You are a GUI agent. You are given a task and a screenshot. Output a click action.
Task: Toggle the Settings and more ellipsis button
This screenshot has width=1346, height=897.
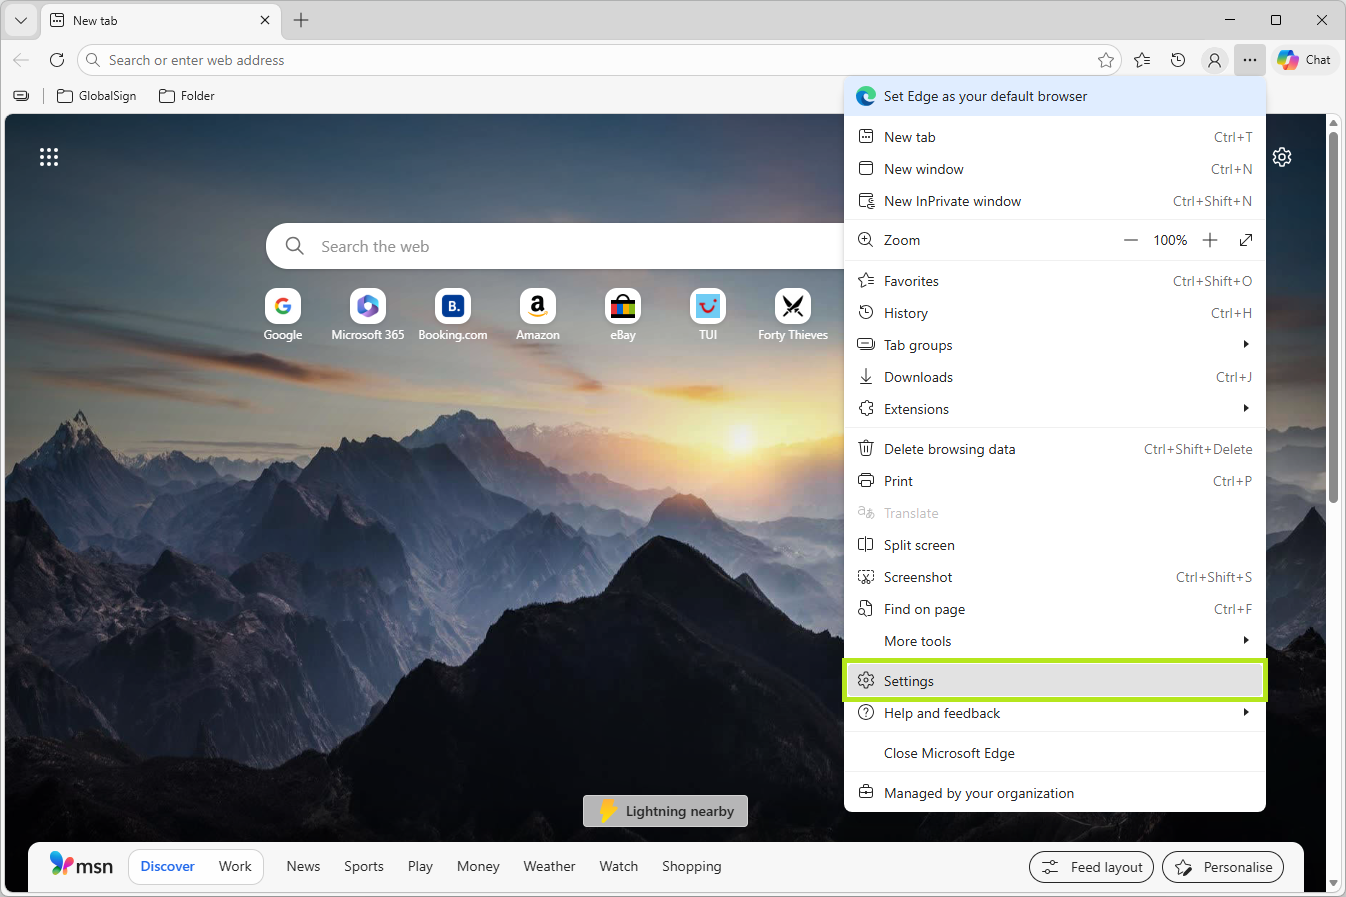click(x=1250, y=60)
